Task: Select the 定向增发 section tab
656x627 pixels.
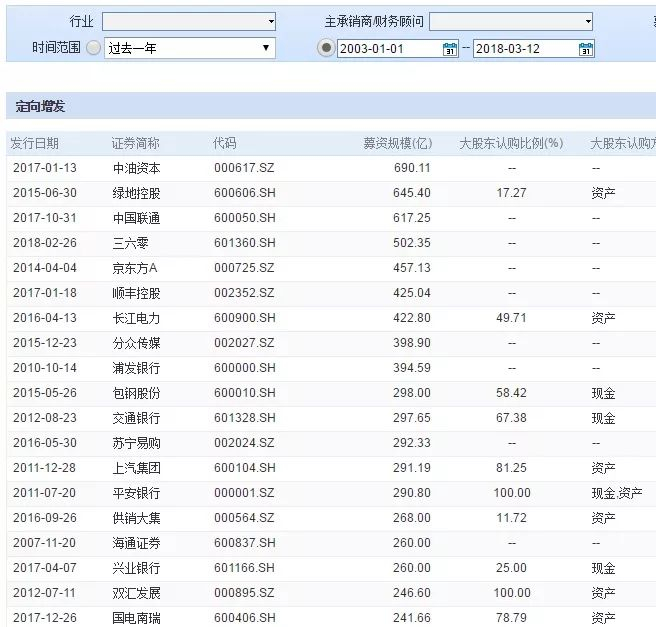Action: tap(41, 107)
